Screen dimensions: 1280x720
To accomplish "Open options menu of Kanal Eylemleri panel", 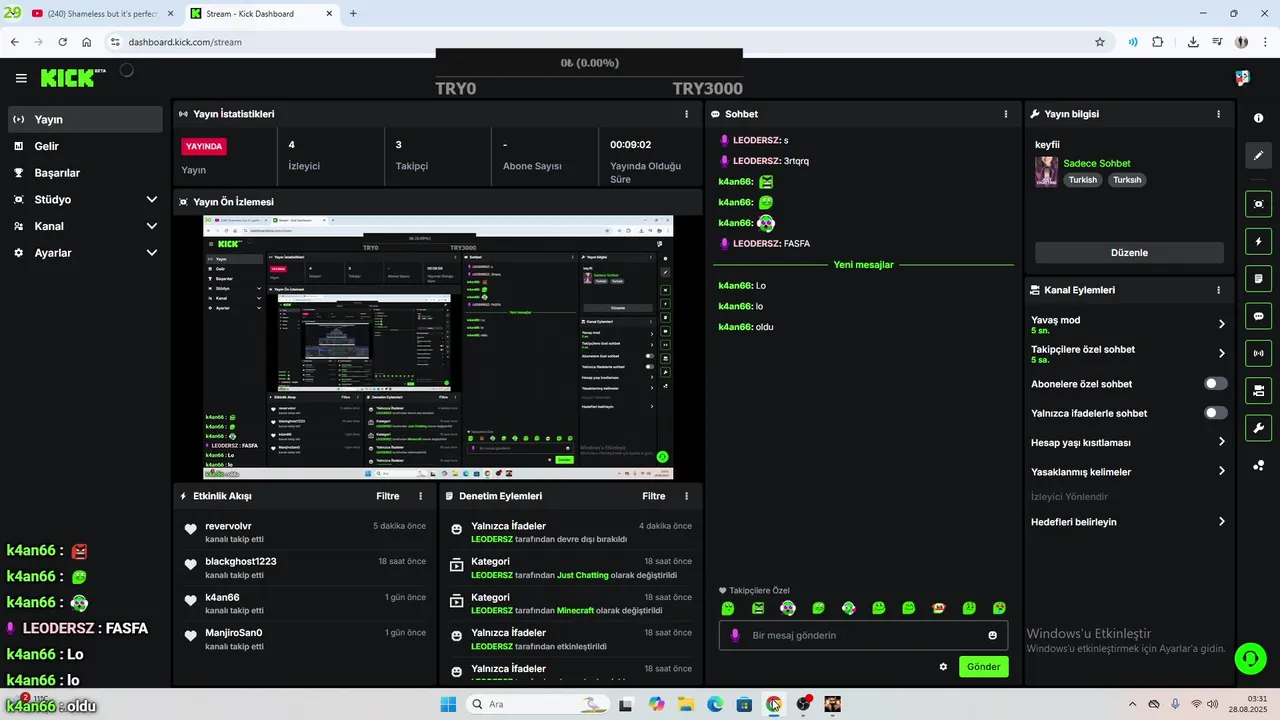I will [x=1218, y=290].
